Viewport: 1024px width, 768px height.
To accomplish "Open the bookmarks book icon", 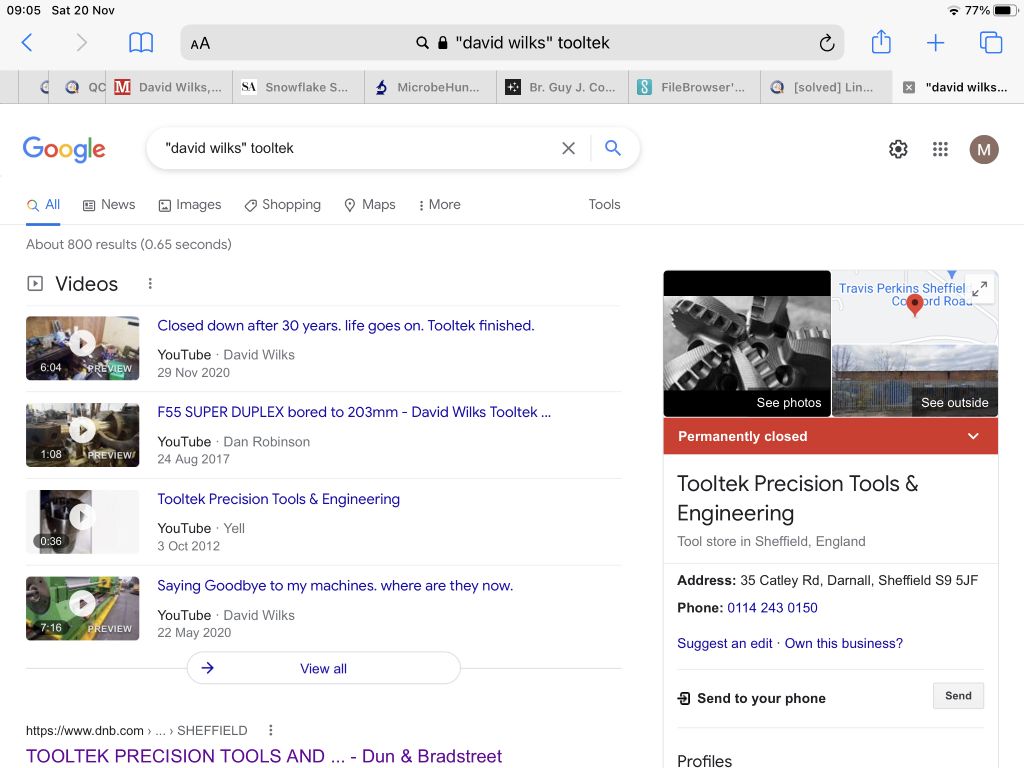I will point(141,42).
